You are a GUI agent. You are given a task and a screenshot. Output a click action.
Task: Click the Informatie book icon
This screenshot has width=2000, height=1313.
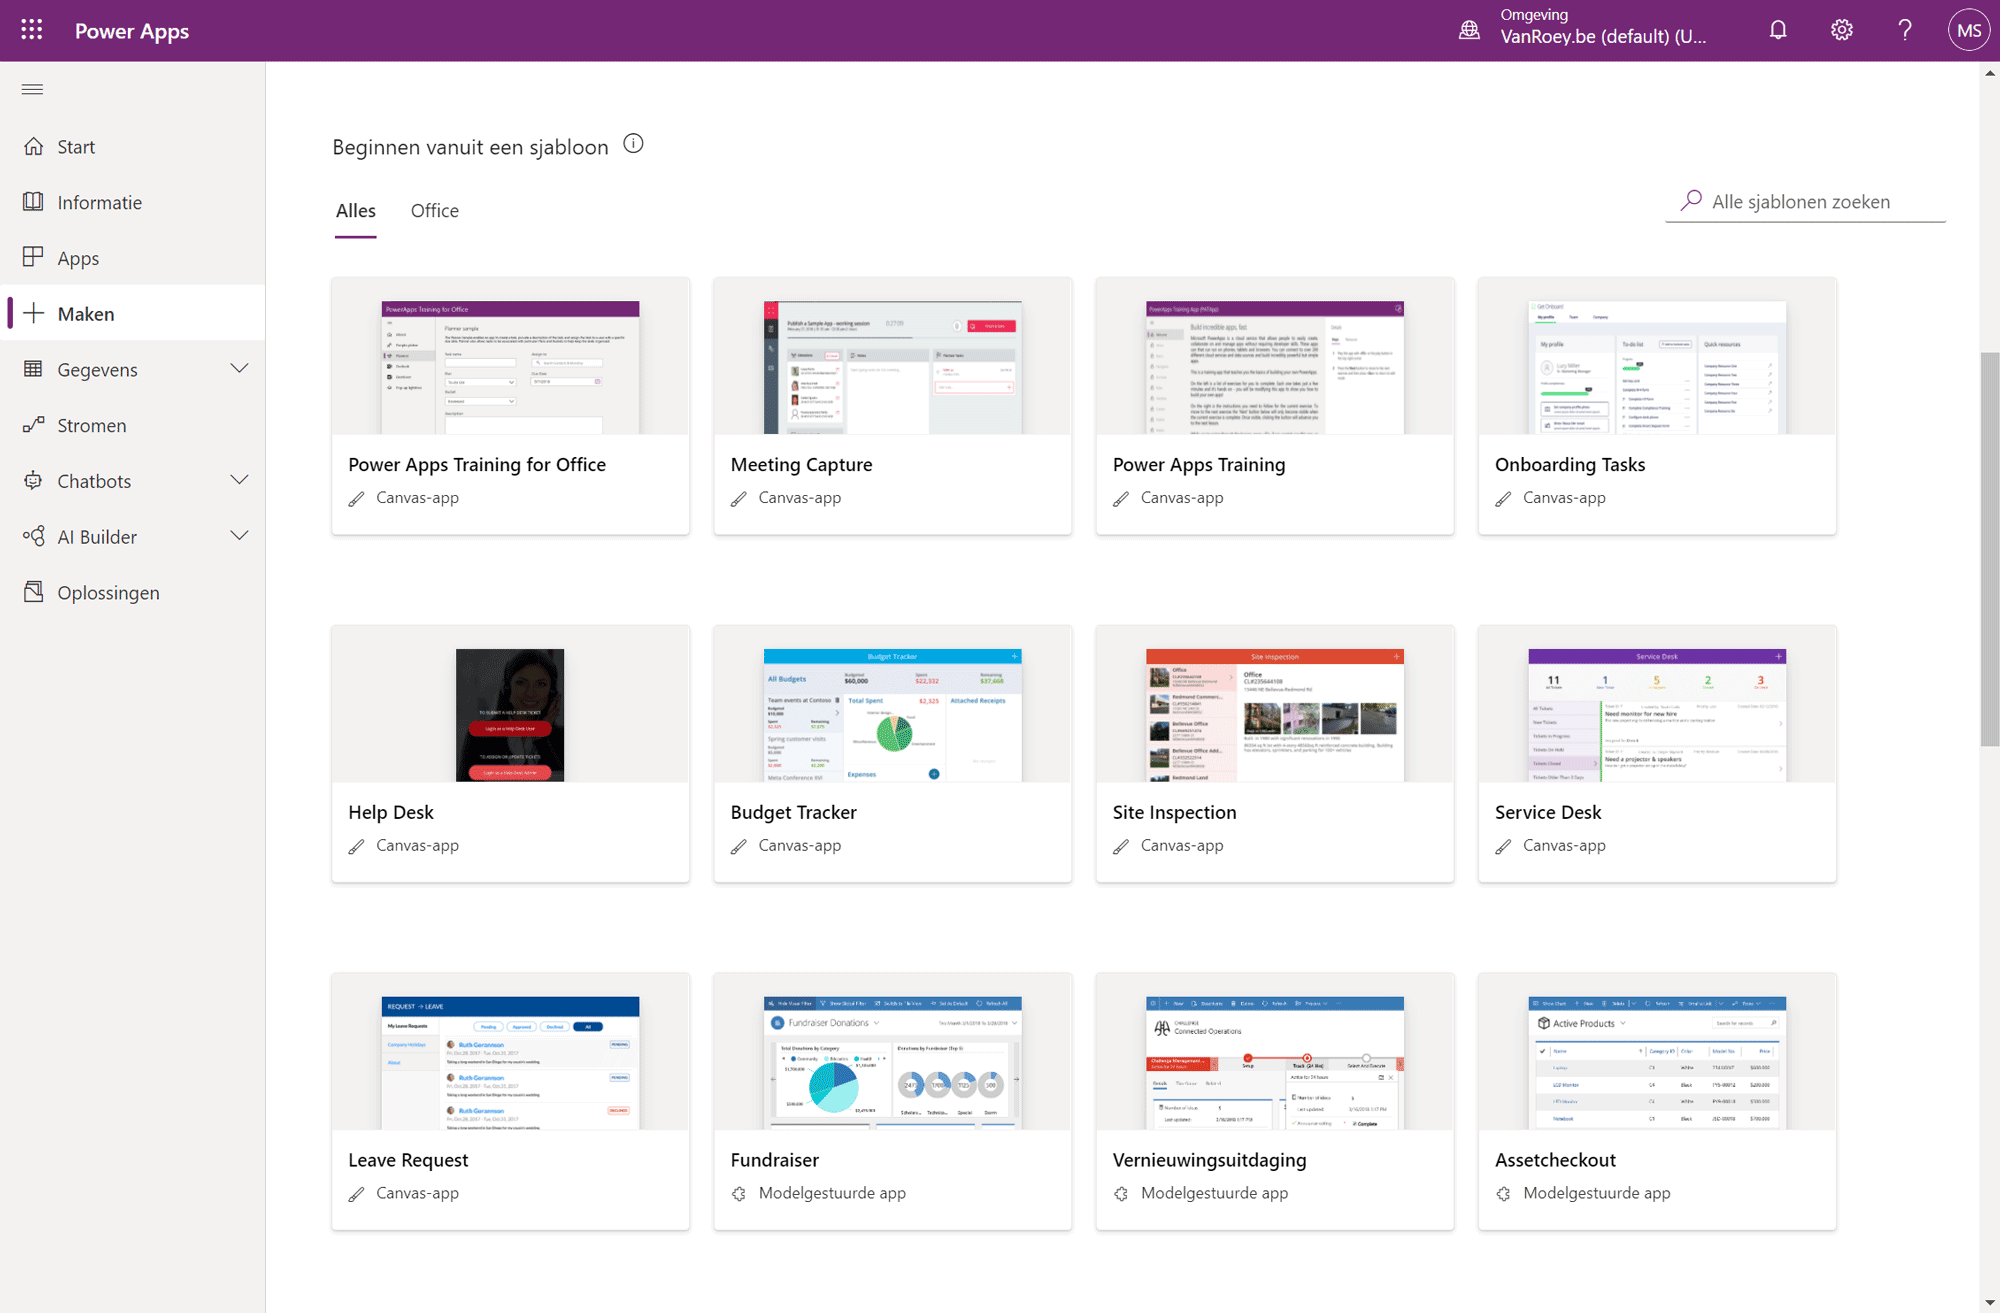pos(33,202)
